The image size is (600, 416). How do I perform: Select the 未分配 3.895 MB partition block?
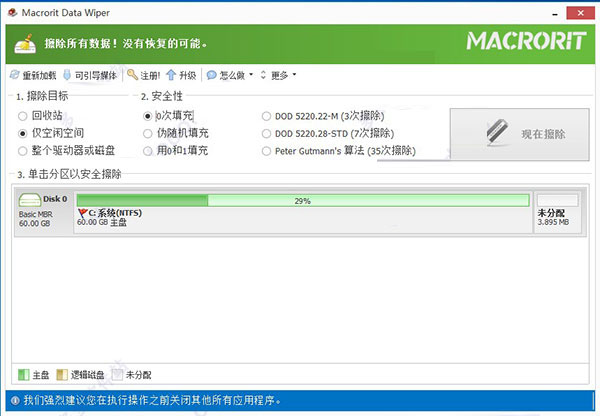click(558, 212)
